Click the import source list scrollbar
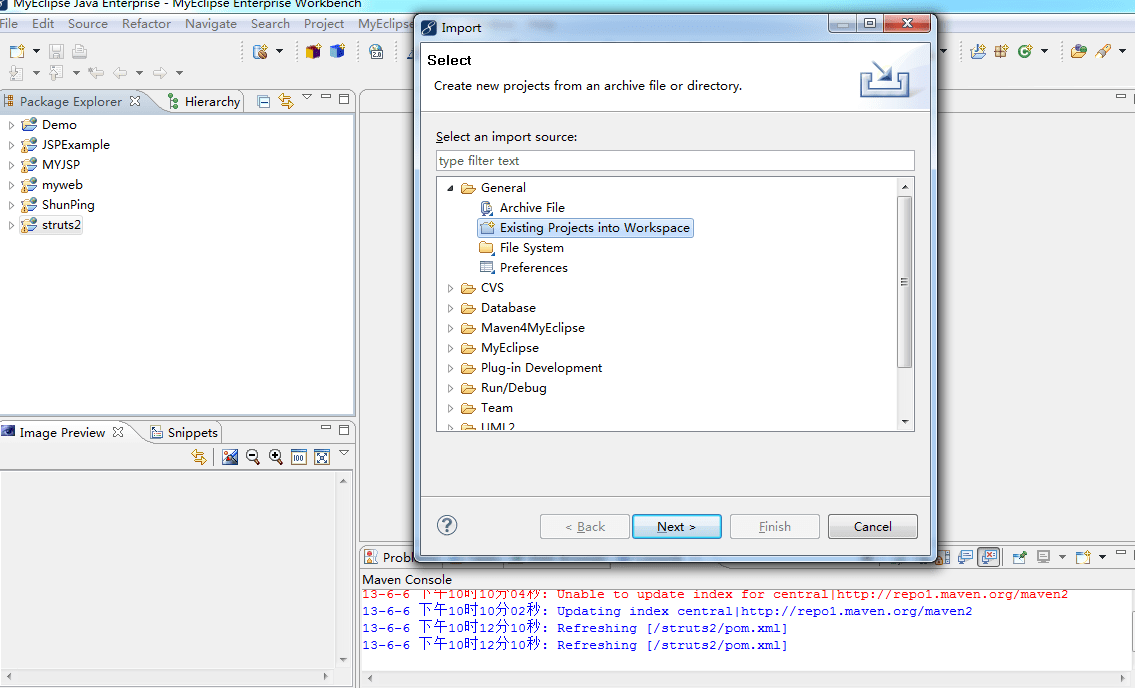The image size is (1135, 688). pos(905,282)
